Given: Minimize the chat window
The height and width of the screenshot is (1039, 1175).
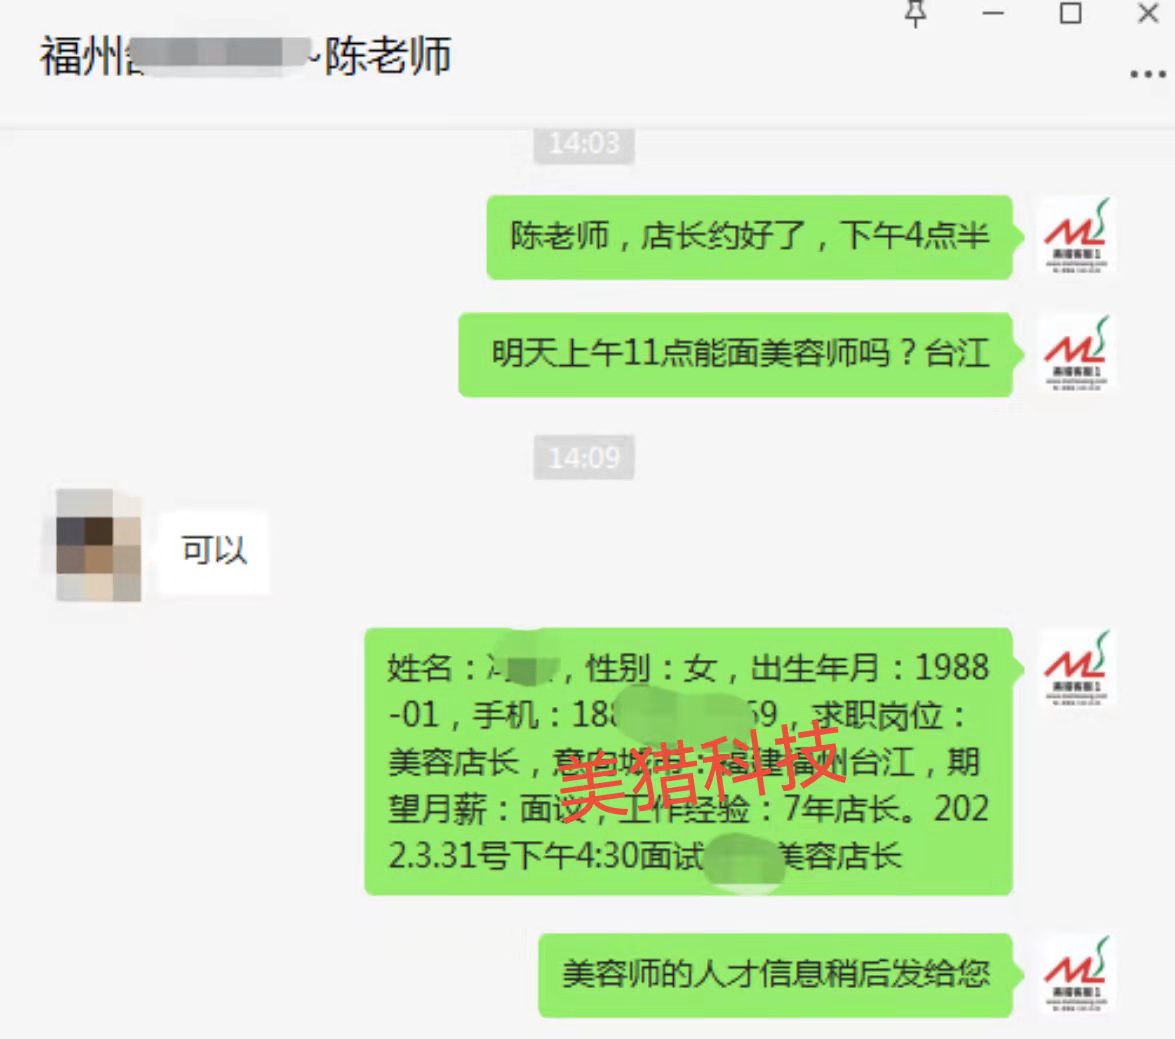Looking at the screenshot, I should (993, 13).
